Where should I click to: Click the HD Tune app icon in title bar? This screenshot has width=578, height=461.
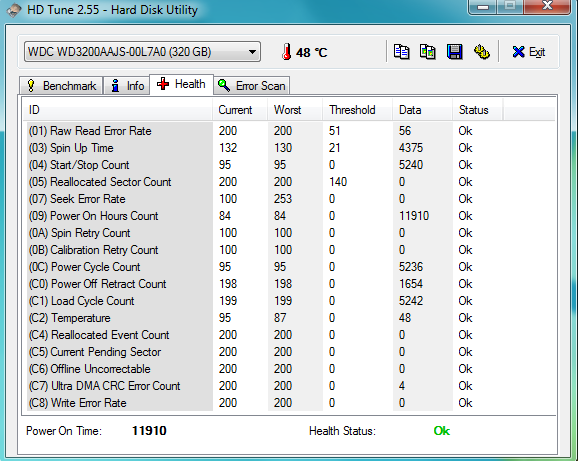(x=14, y=10)
